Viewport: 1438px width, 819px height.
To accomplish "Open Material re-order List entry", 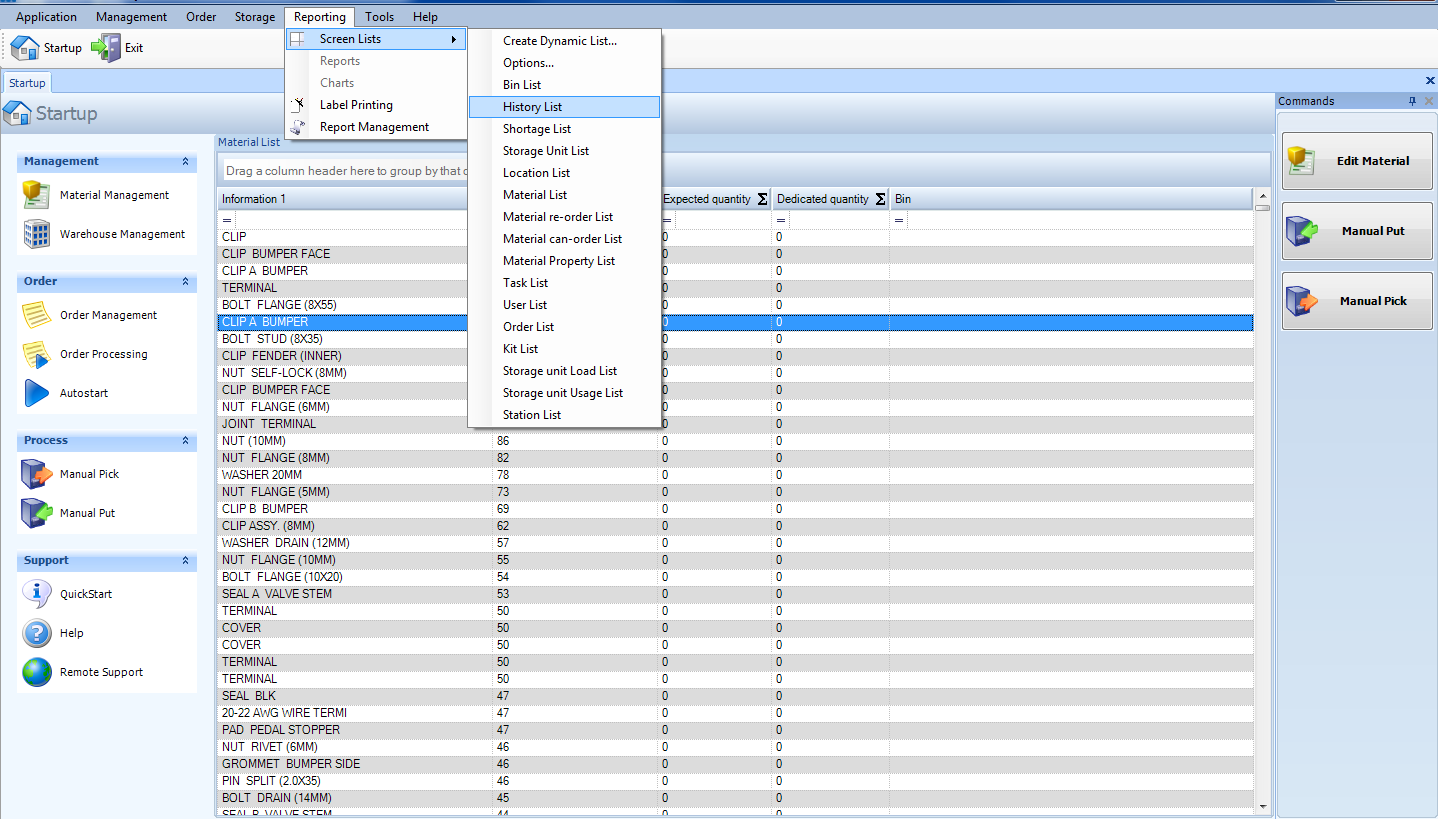I will (564, 217).
